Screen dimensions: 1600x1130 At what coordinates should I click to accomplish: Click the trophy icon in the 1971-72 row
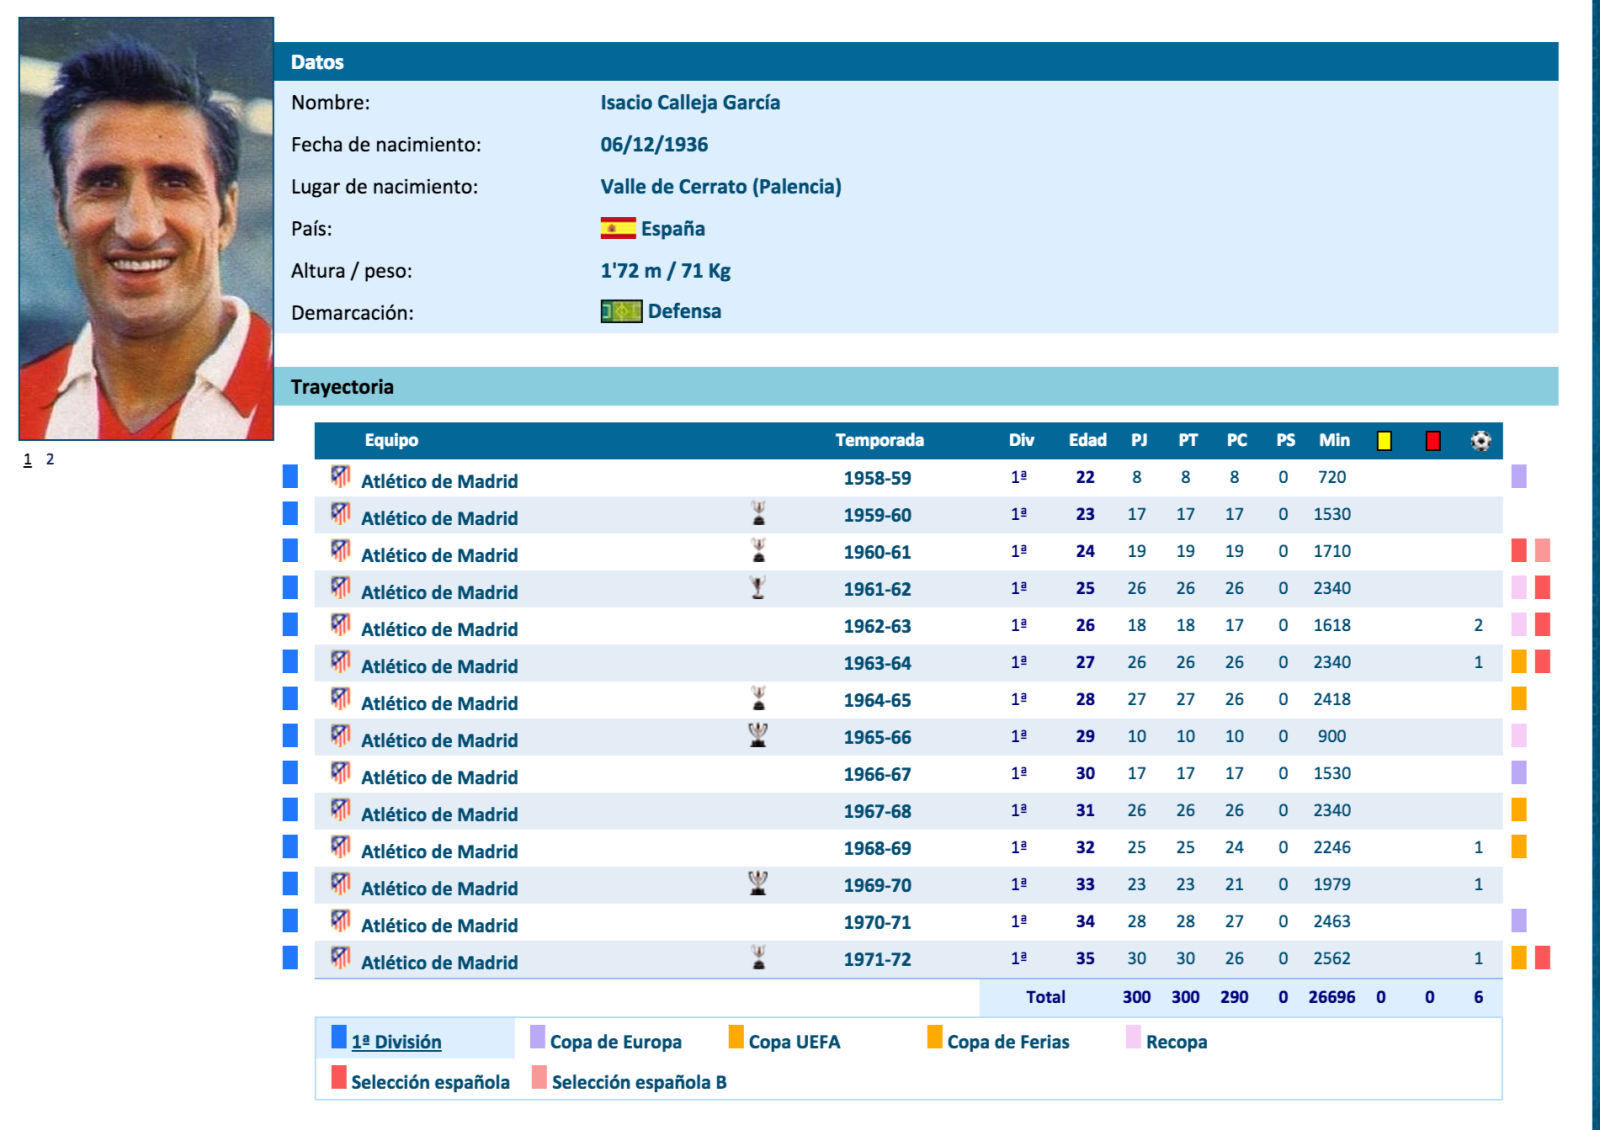click(x=759, y=958)
